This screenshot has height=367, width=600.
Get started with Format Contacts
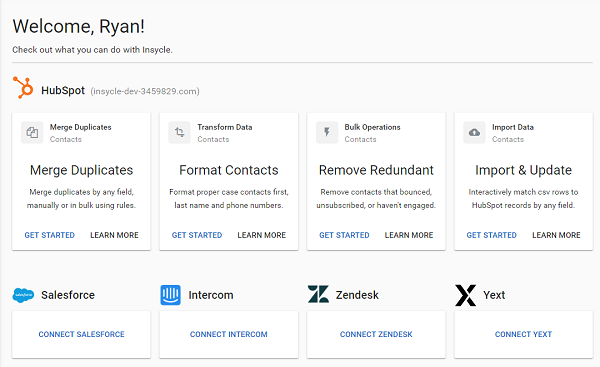click(197, 235)
